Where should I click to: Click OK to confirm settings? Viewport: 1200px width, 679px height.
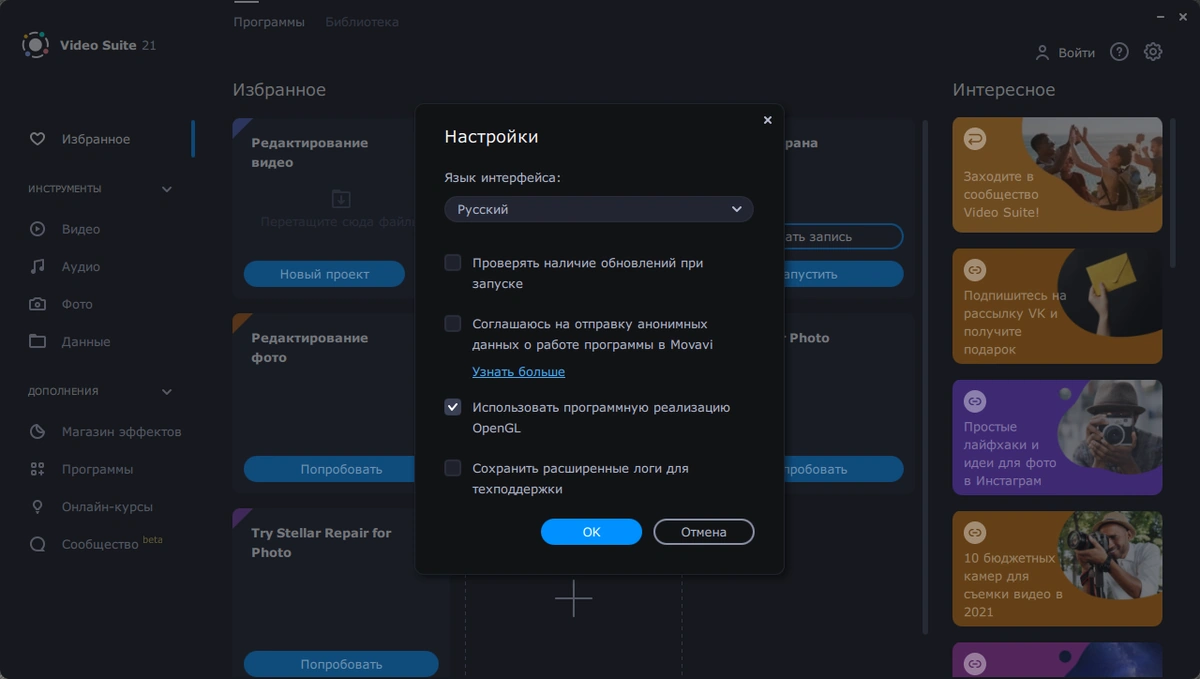(x=591, y=532)
